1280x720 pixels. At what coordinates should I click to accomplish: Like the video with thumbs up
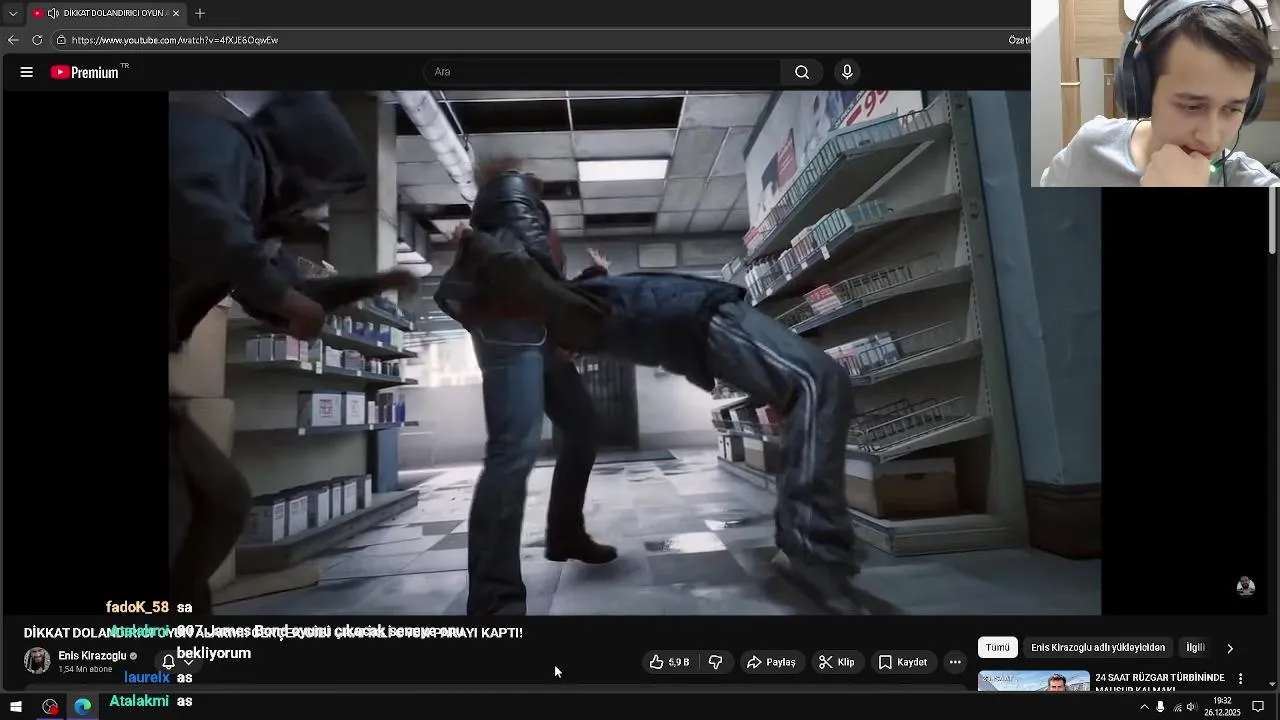[x=656, y=662]
